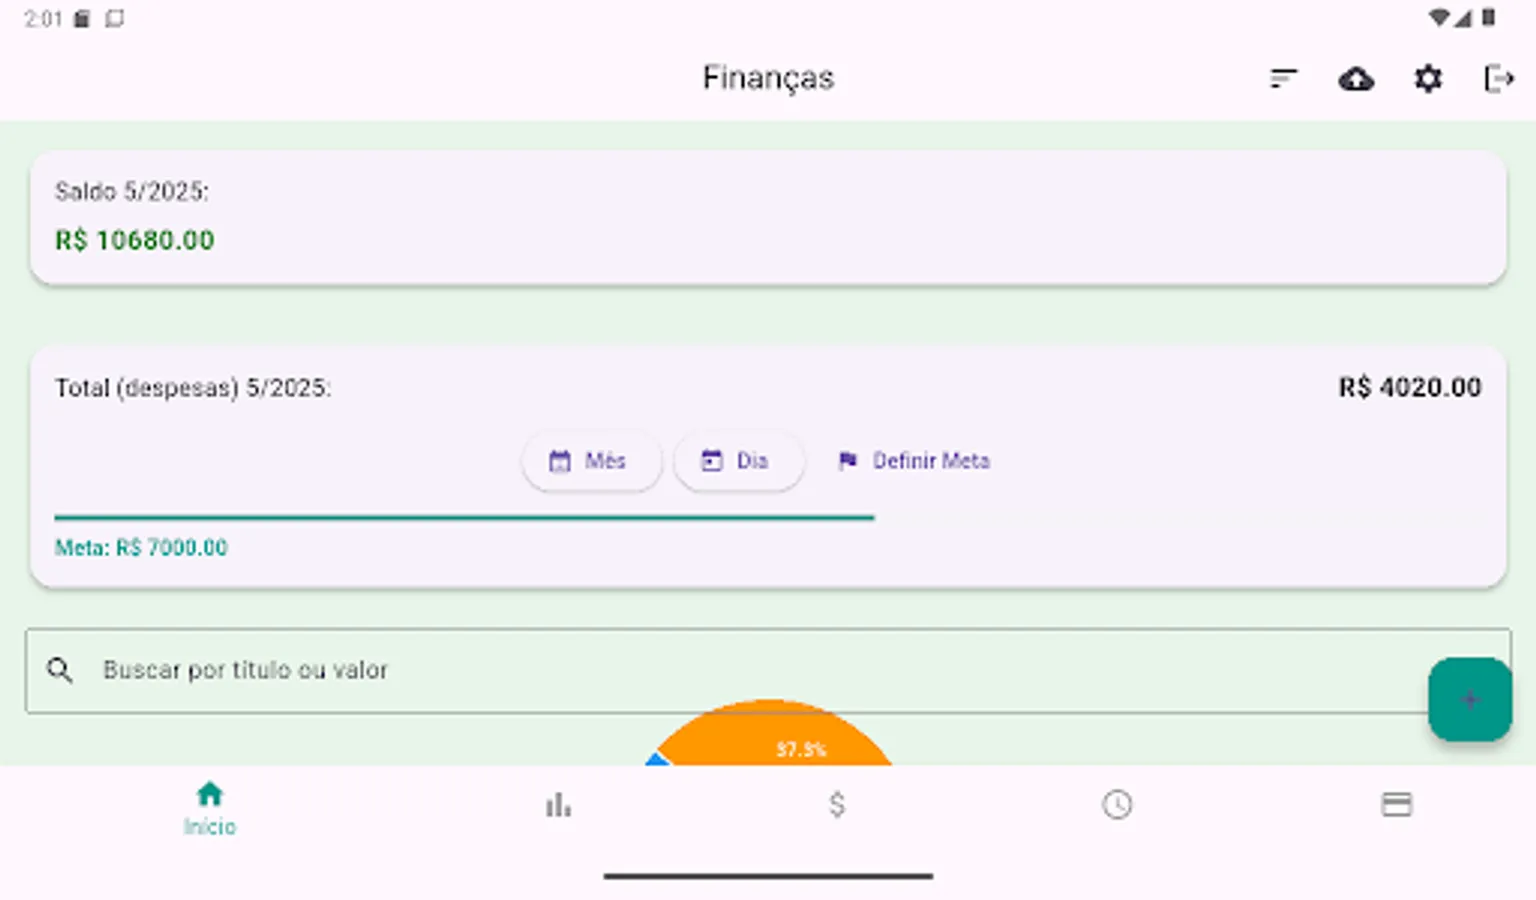Open the history clock icon
1536x900 pixels.
(x=1117, y=803)
